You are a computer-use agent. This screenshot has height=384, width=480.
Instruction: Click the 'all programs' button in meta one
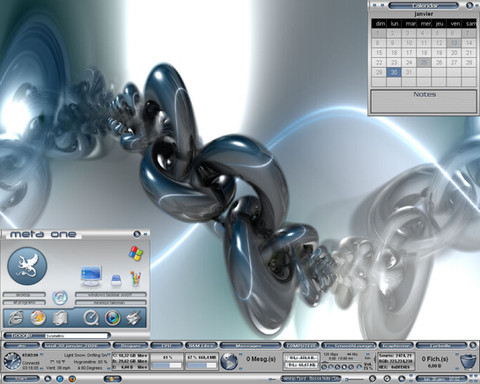(24, 302)
